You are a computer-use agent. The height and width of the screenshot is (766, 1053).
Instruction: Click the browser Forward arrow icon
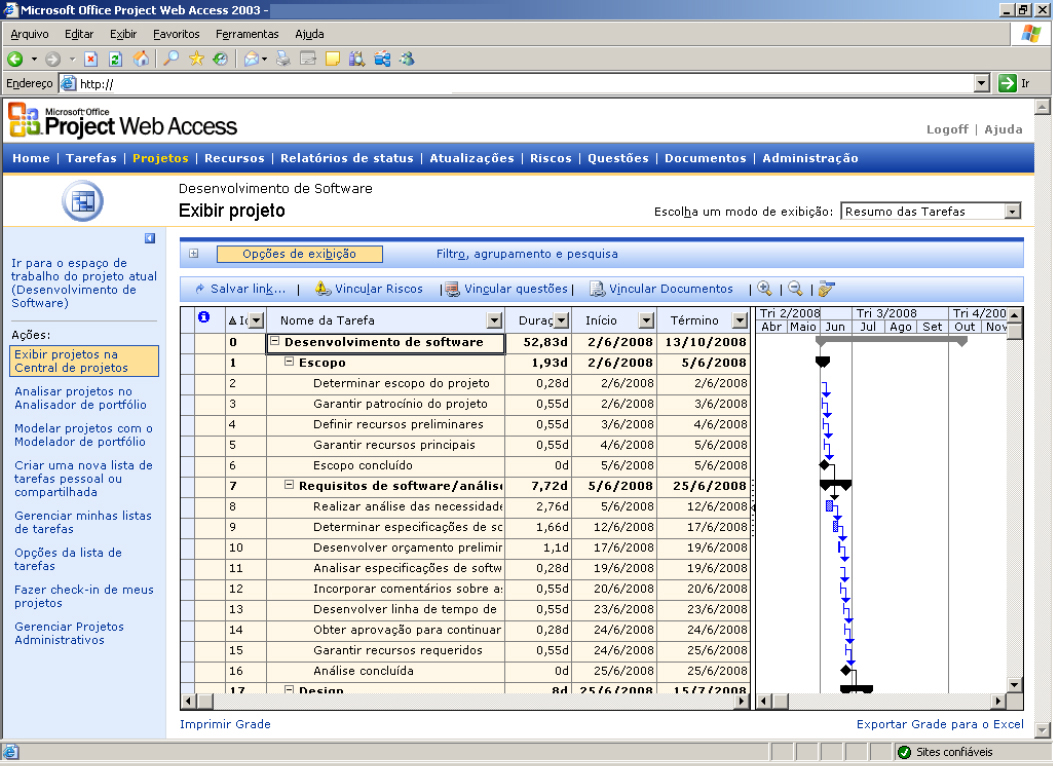52,59
